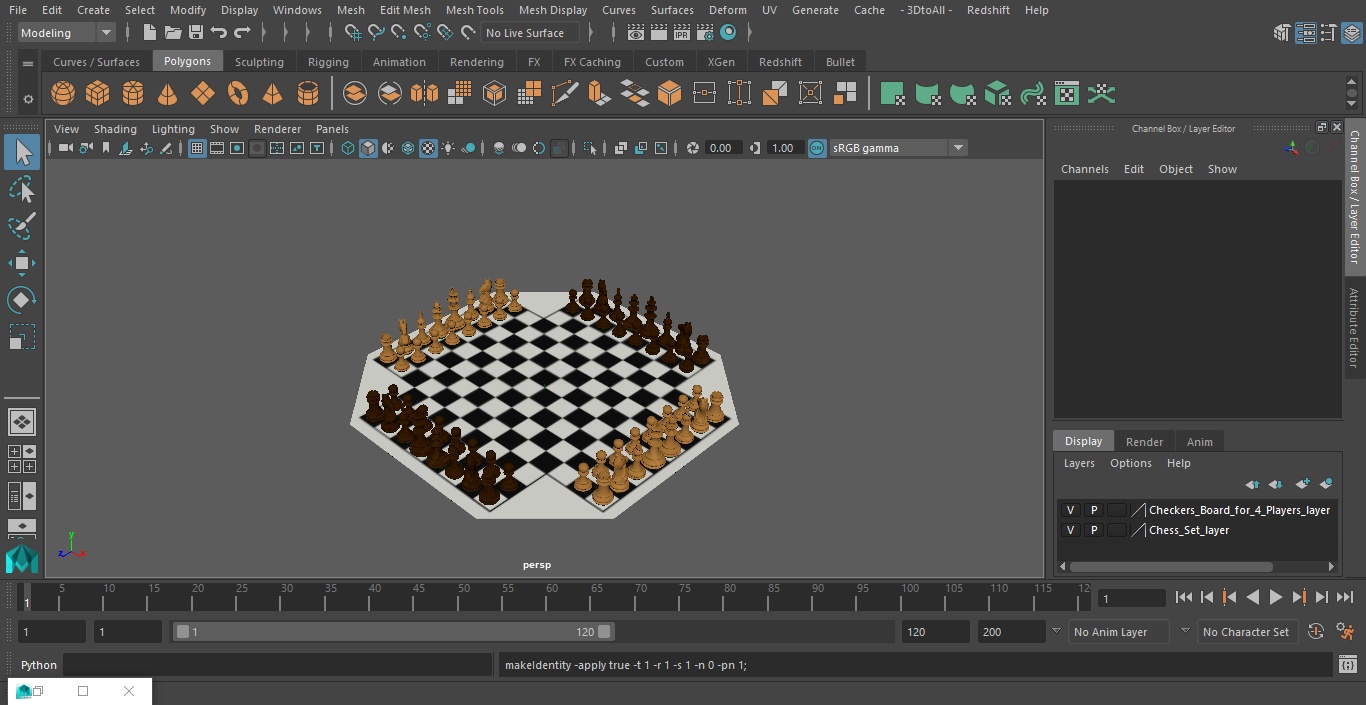Click the Save Scene icon
The height and width of the screenshot is (705, 1366).
[x=196, y=33]
